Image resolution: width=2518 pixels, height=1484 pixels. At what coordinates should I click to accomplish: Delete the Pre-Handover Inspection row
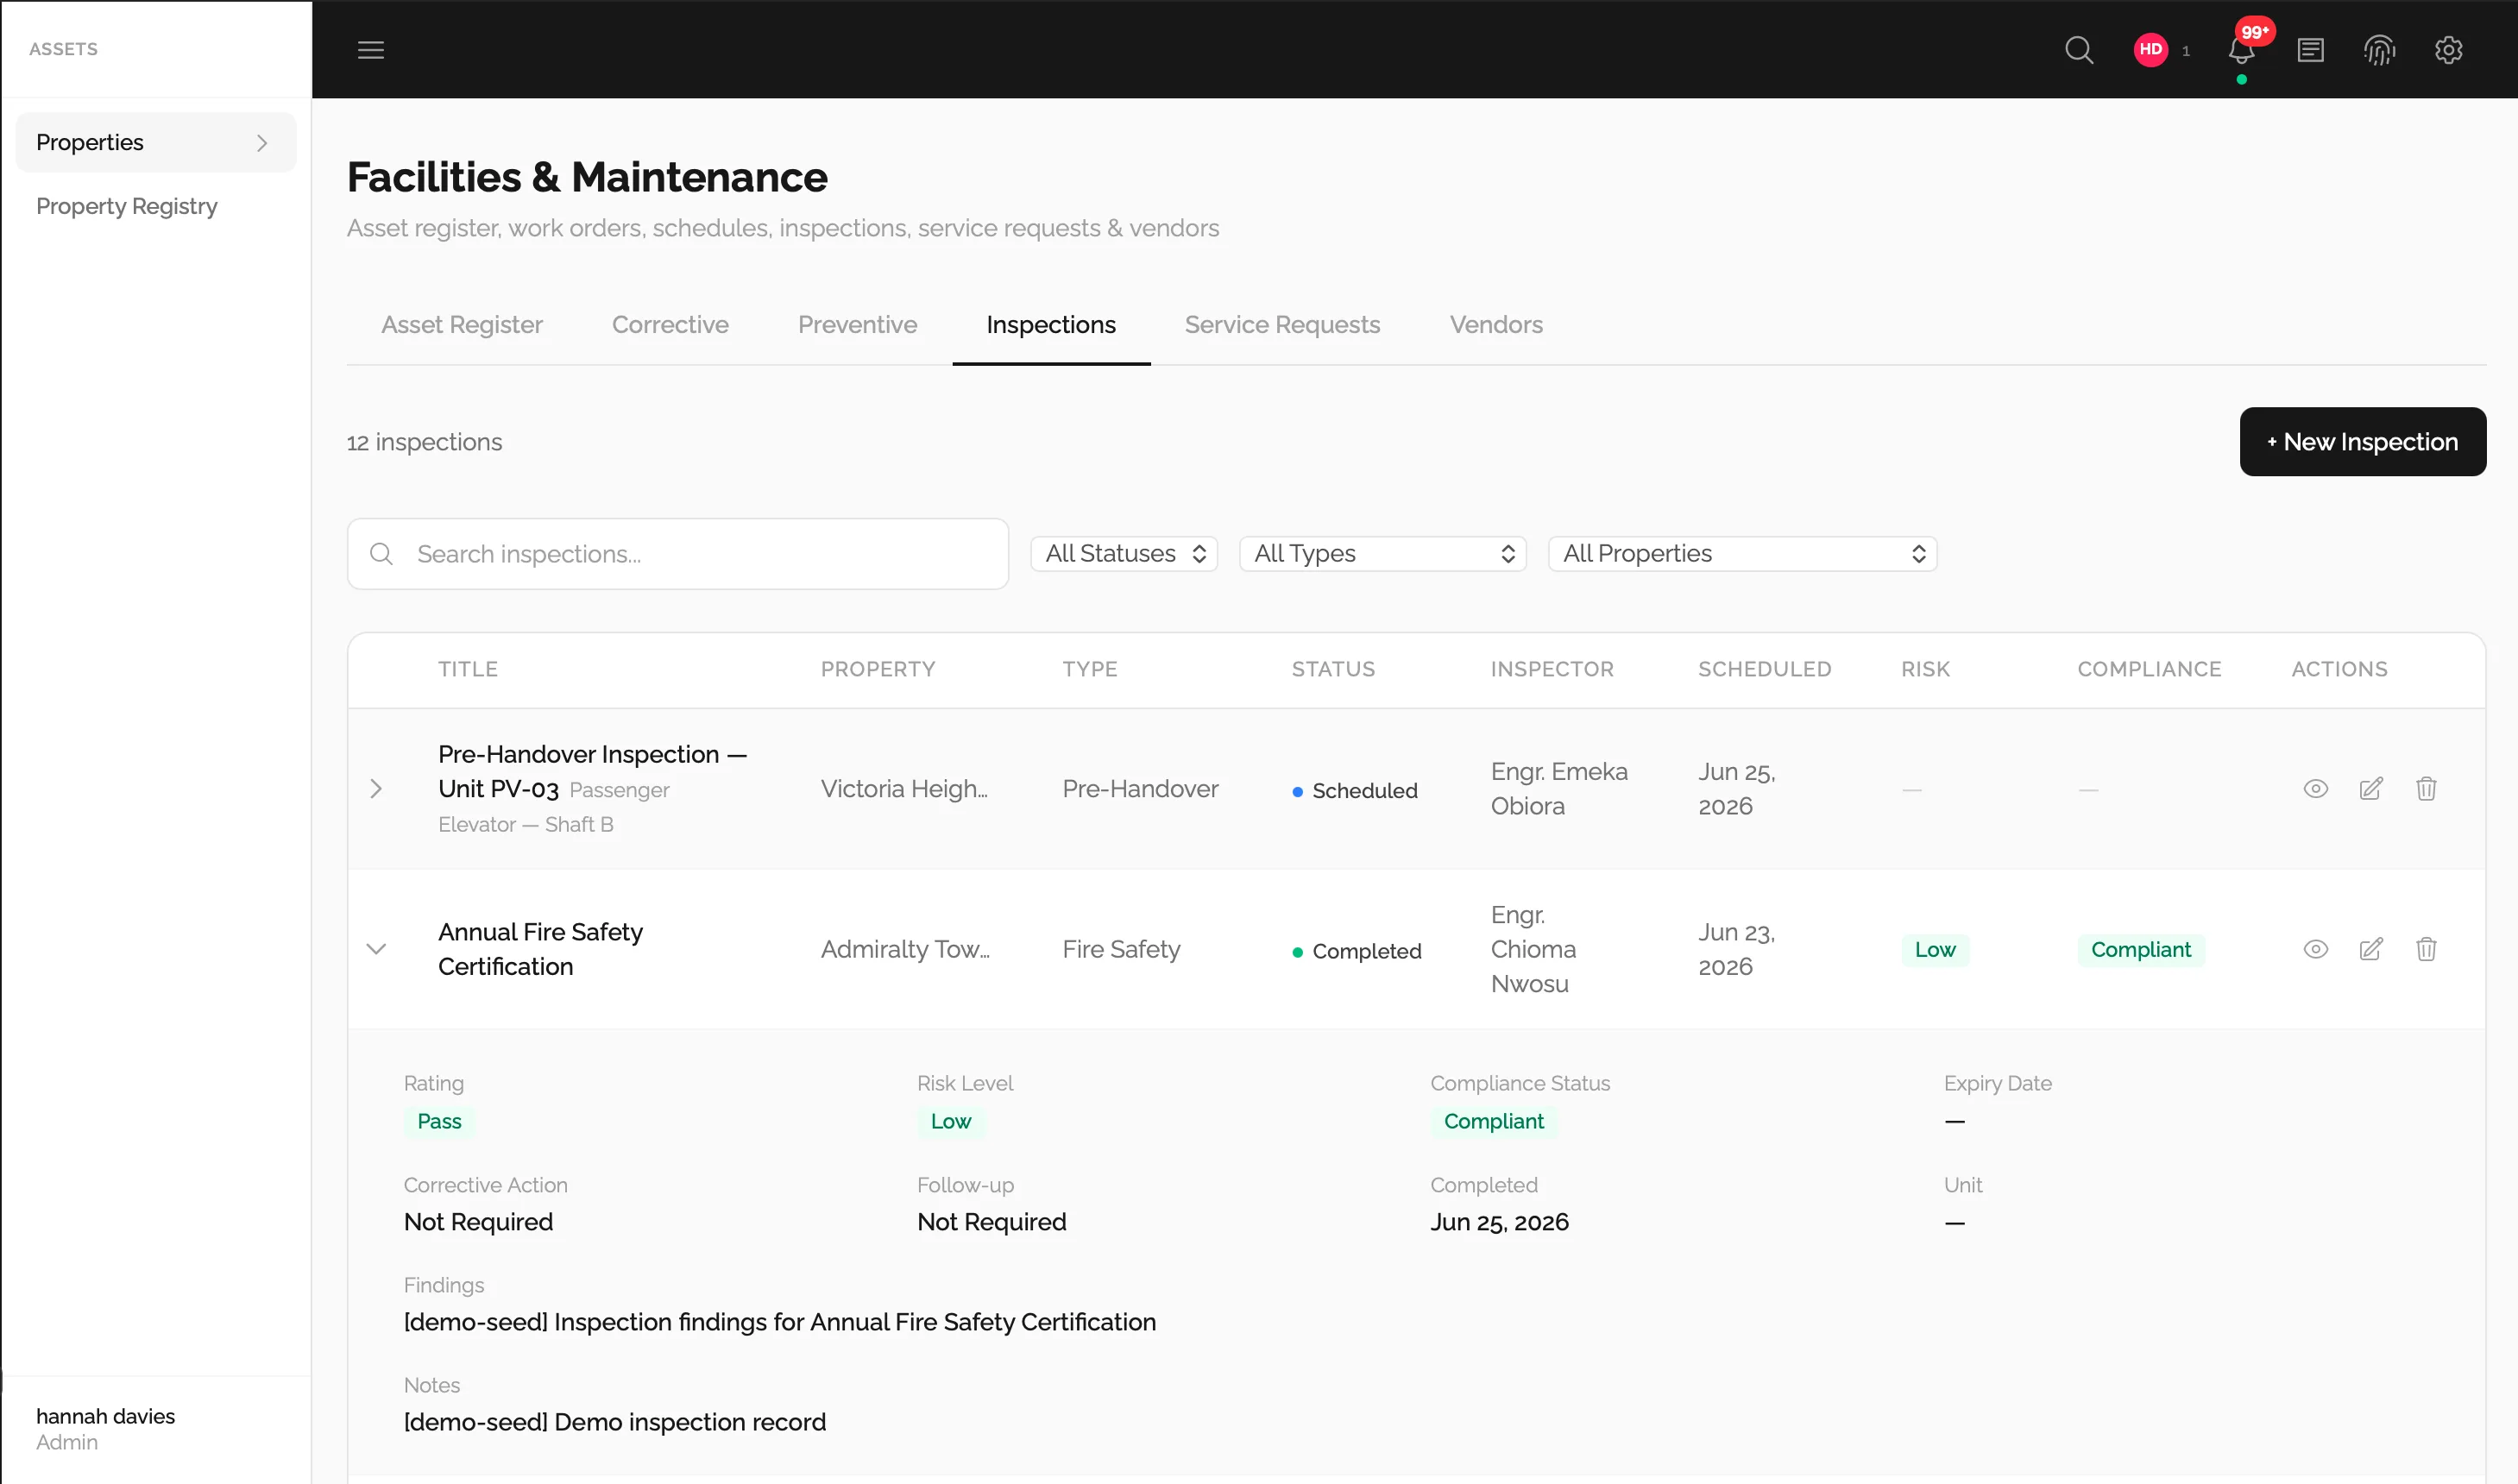coord(2426,789)
